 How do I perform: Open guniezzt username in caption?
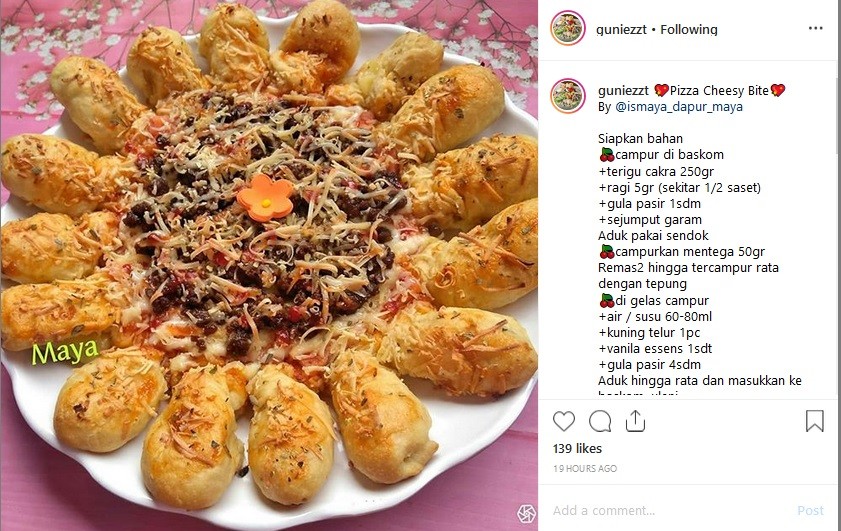click(623, 91)
